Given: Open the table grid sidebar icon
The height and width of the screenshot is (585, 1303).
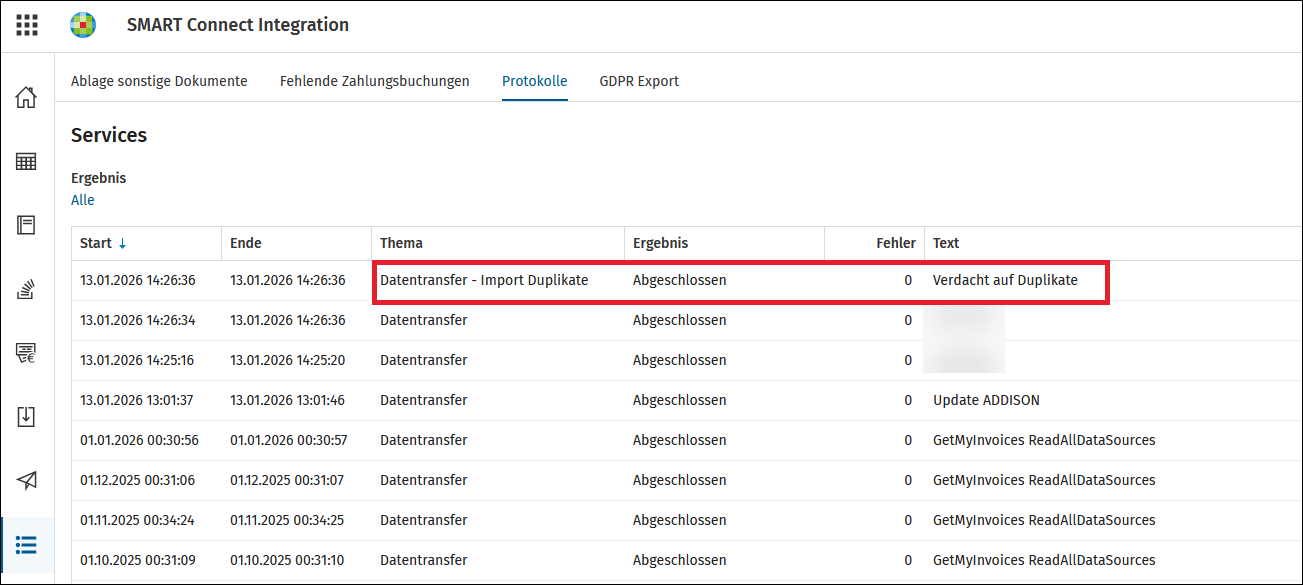Looking at the screenshot, I should pyautogui.click(x=26, y=161).
